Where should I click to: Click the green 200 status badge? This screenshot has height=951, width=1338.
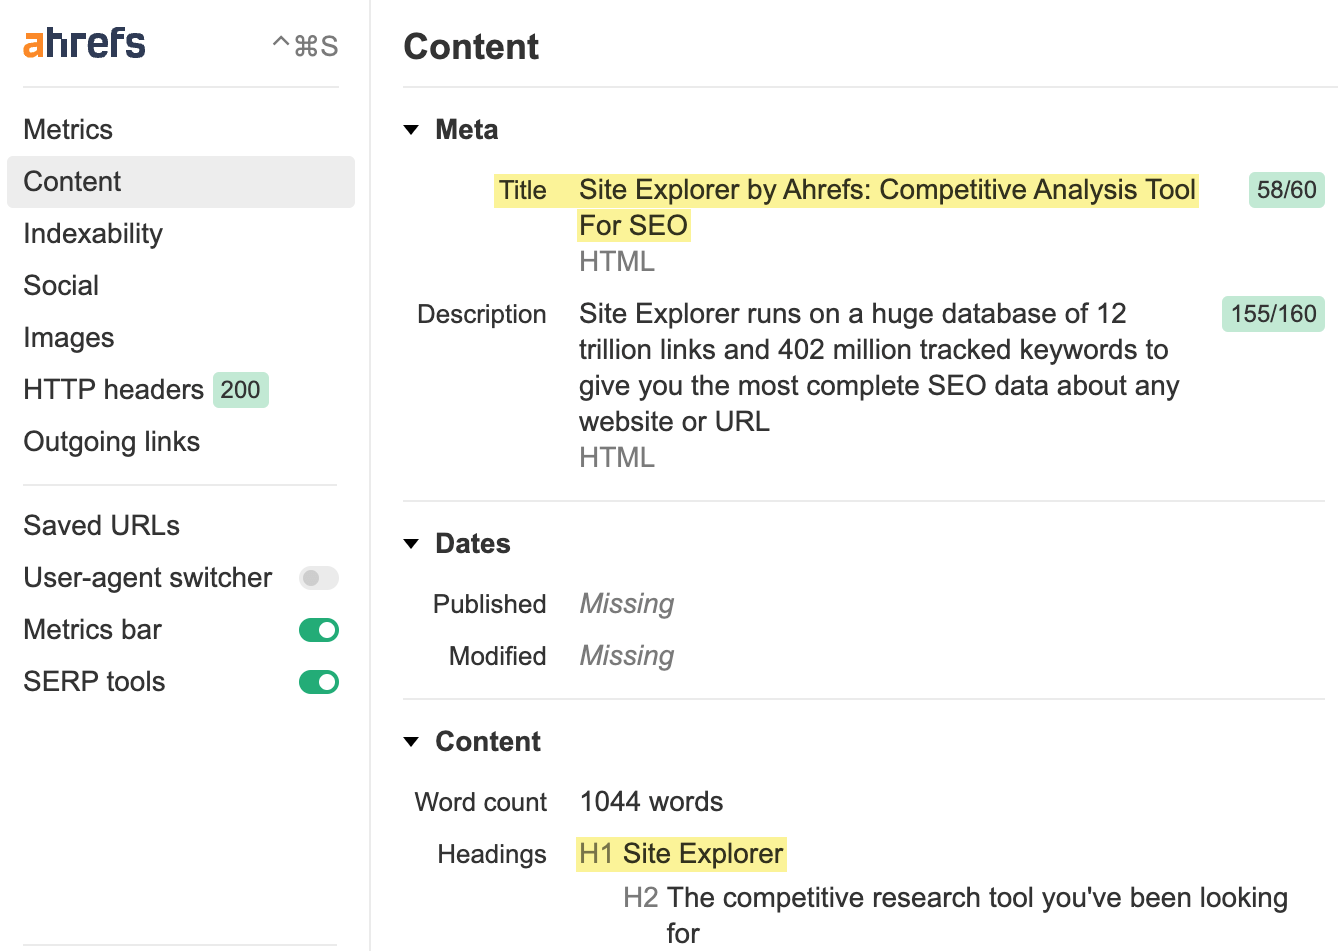tap(240, 390)
